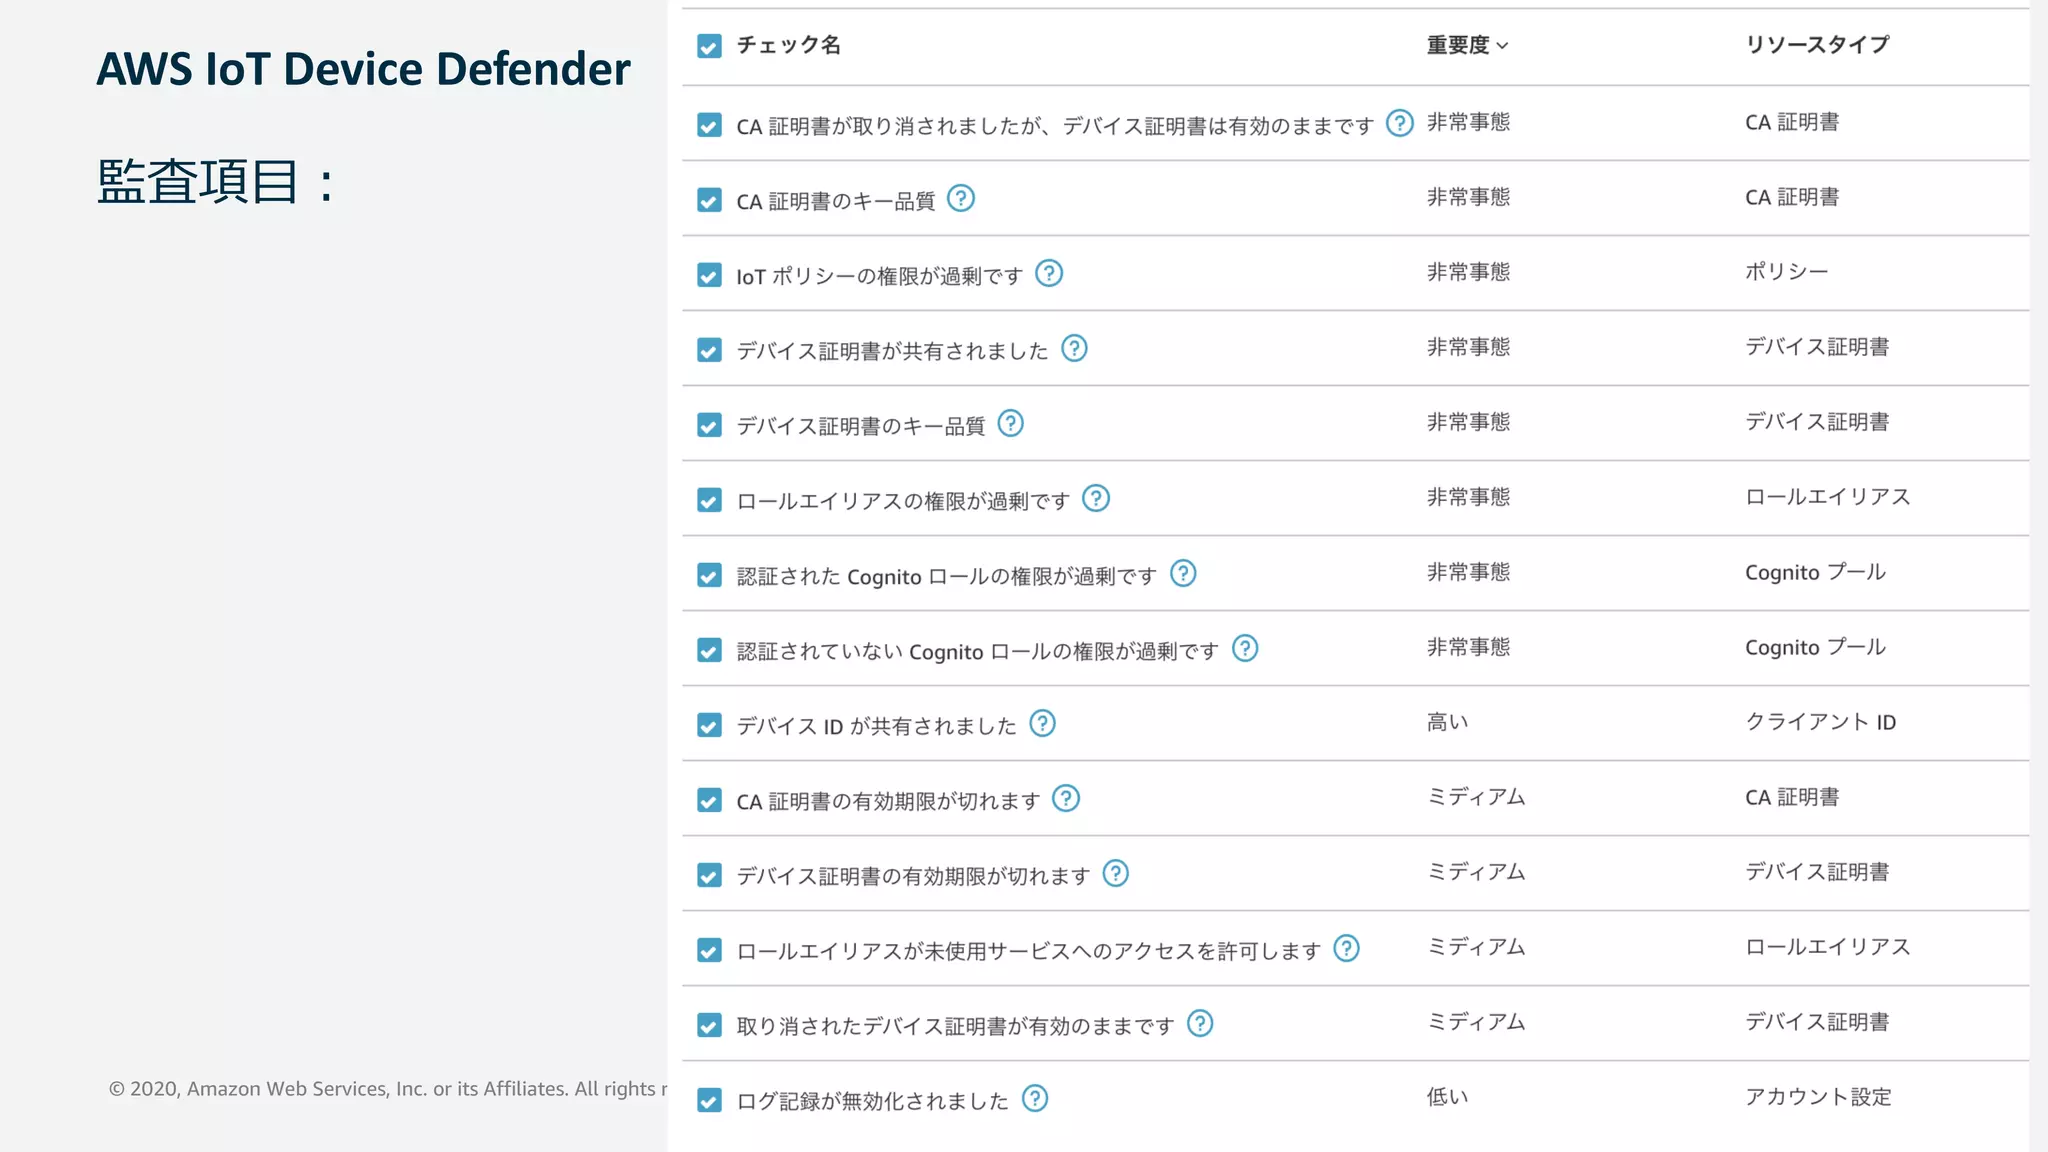Click the アカウント設定 resource type cell
Screen dimensions: 2048x1152
coord(1818,1097)
